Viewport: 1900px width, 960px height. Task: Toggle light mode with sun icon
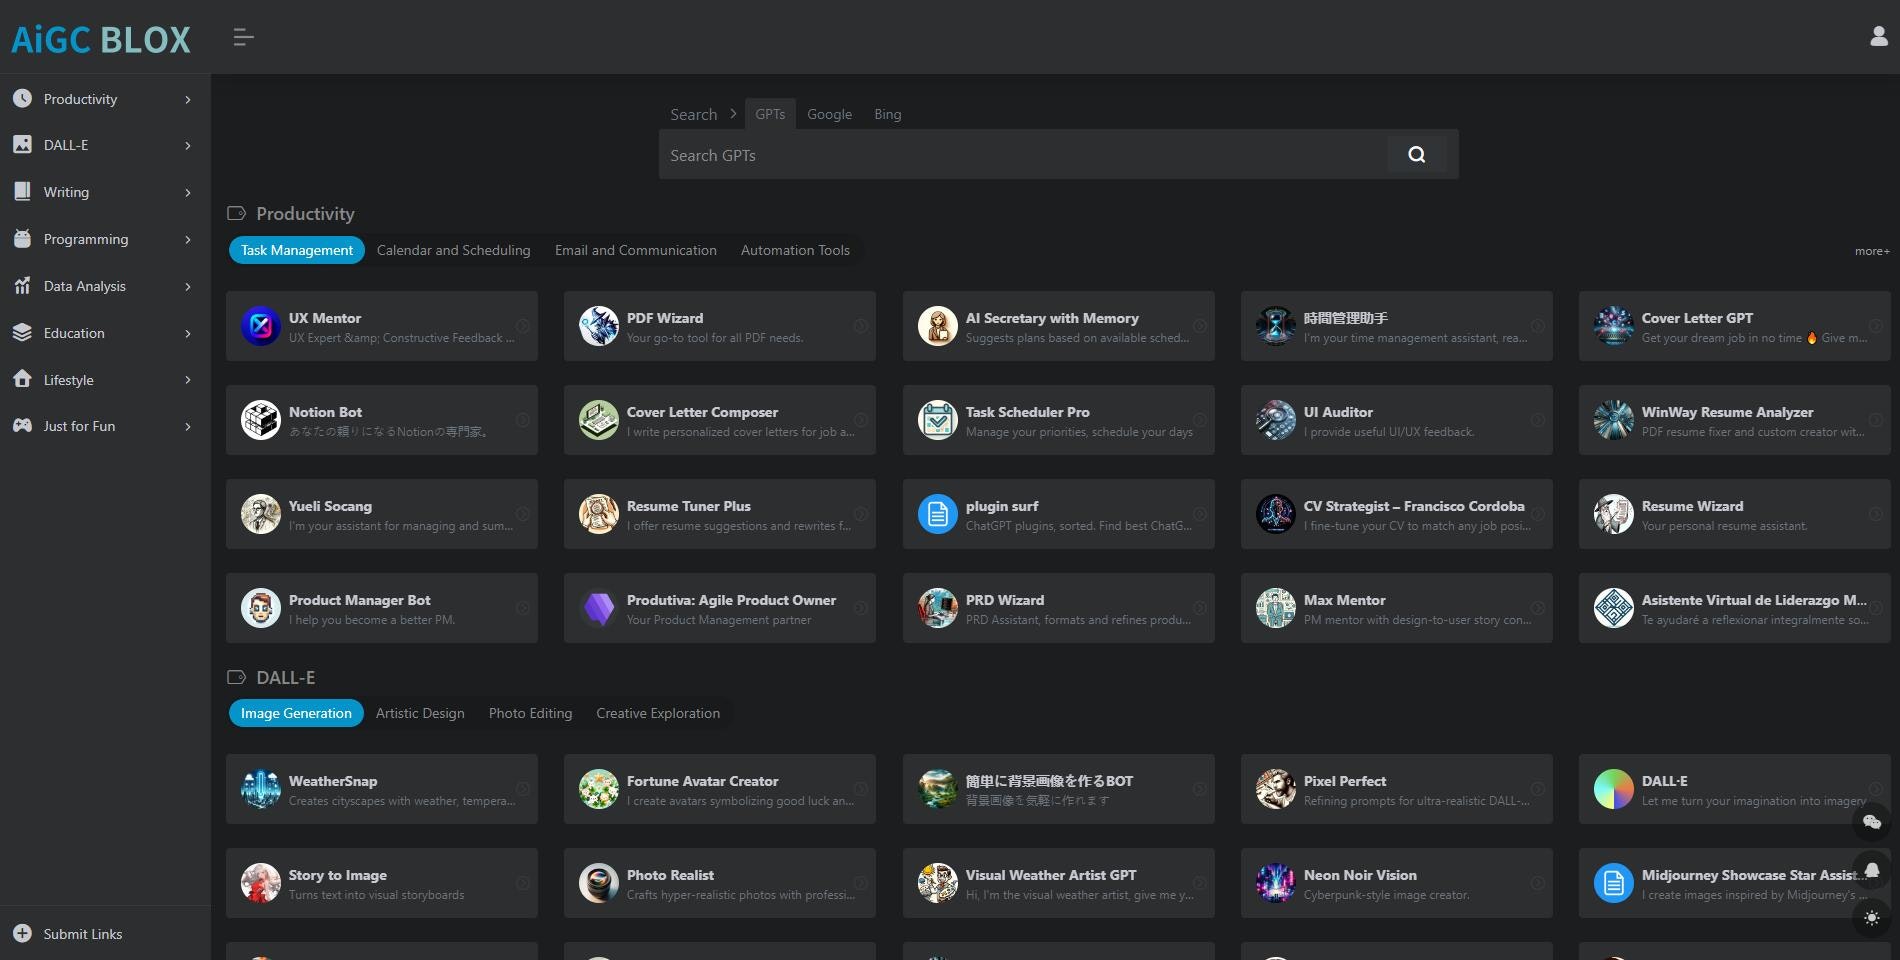pyautogui.click(x=1872, y=918)
